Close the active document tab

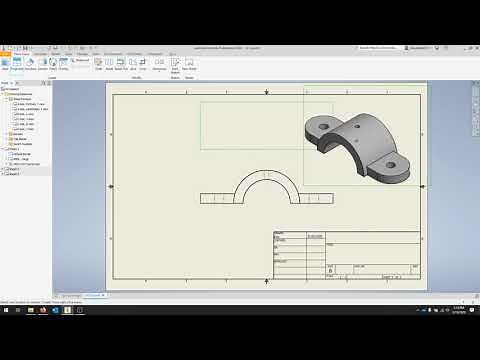[x=103, y=295]
